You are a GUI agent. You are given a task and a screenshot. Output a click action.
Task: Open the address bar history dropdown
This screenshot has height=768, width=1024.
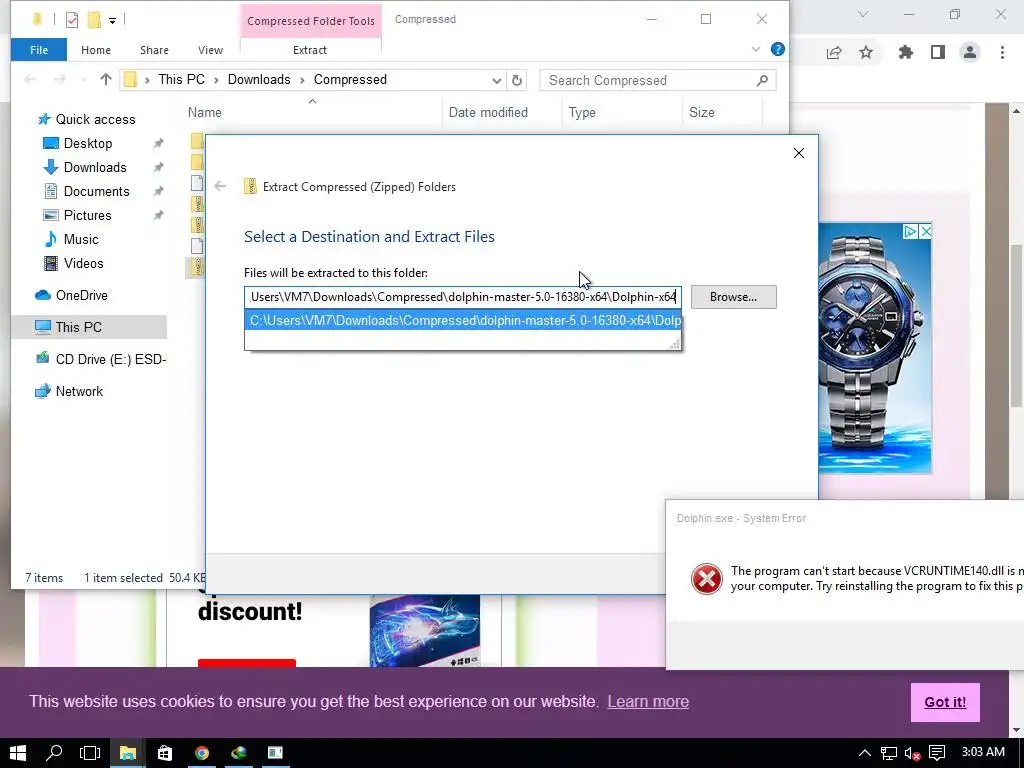(496, 80)
